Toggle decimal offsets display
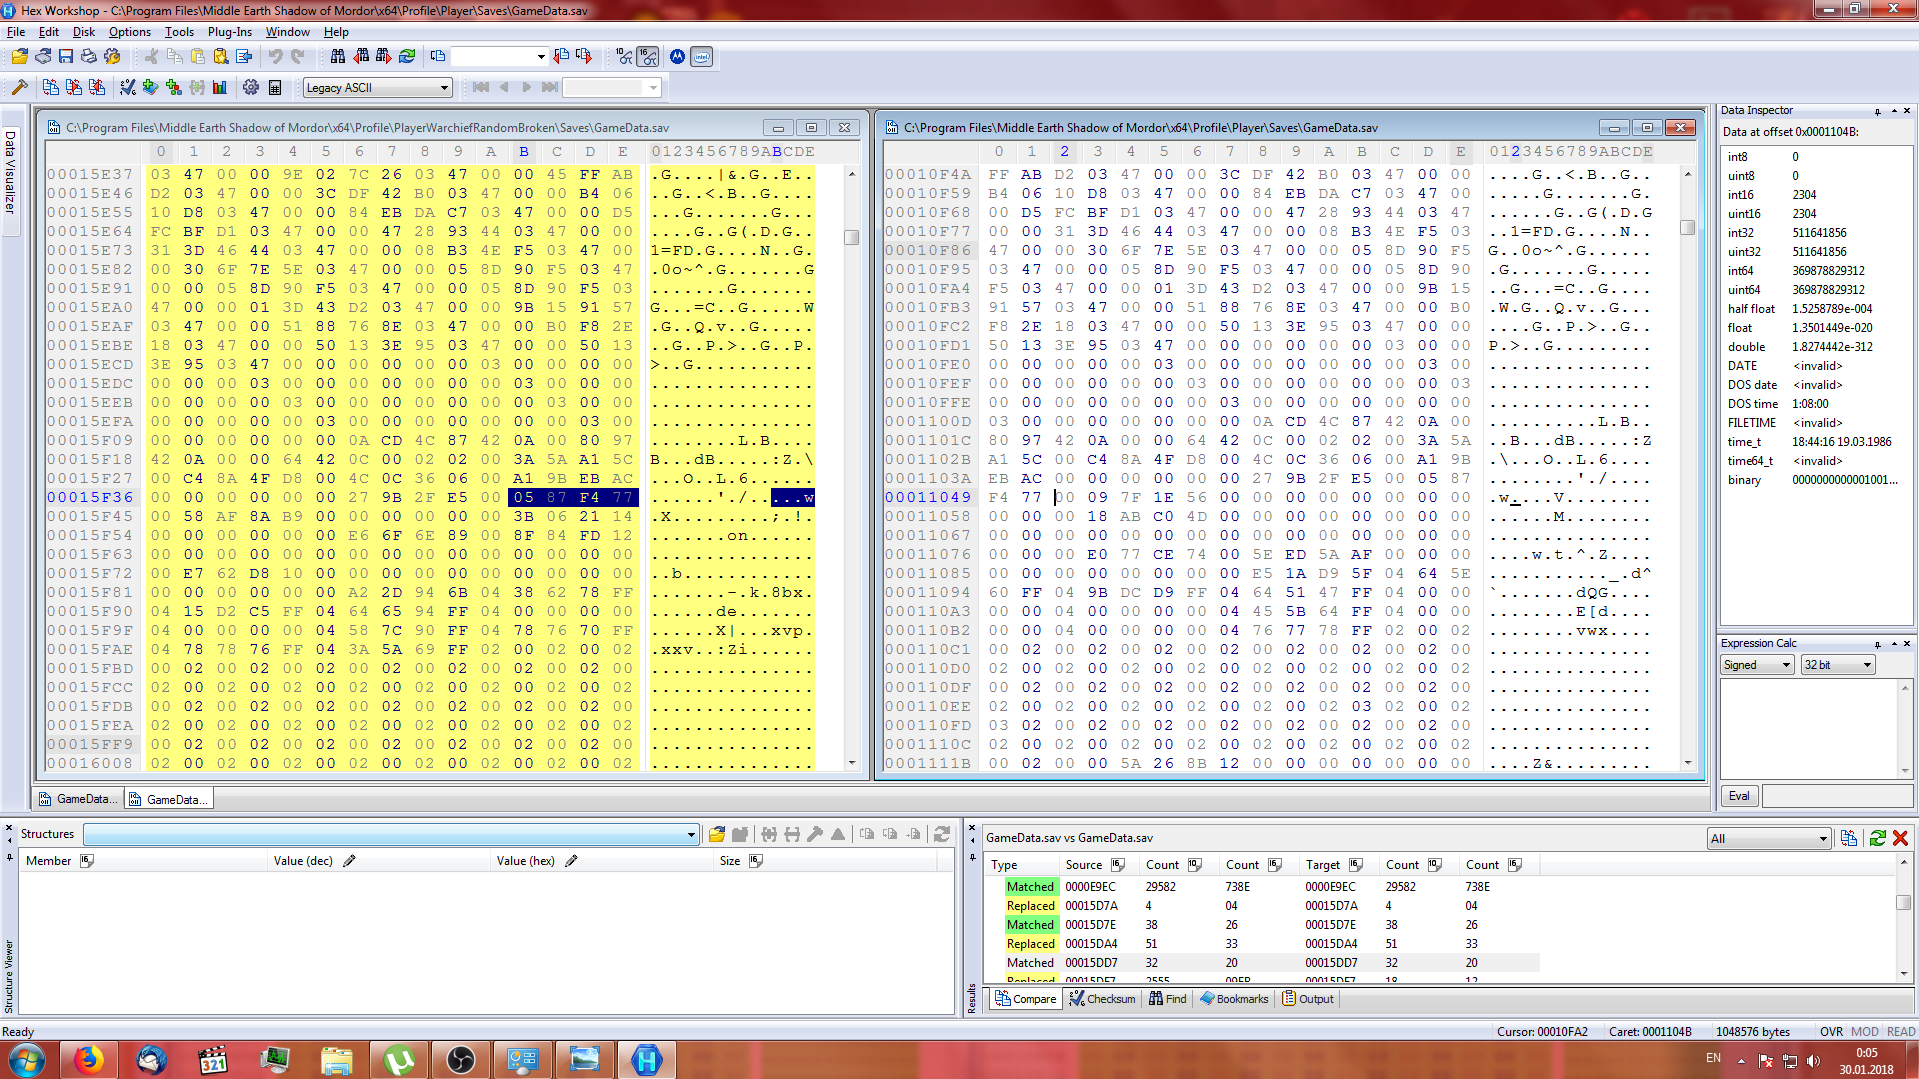The image size is (1919, 1079). [625, 57]
